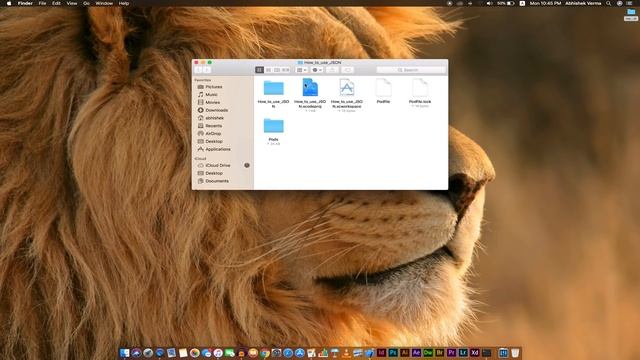Launch Adobe Illustrator from the Dock
This screenshot has width=640, height=360.
click(x=404, y=353)
